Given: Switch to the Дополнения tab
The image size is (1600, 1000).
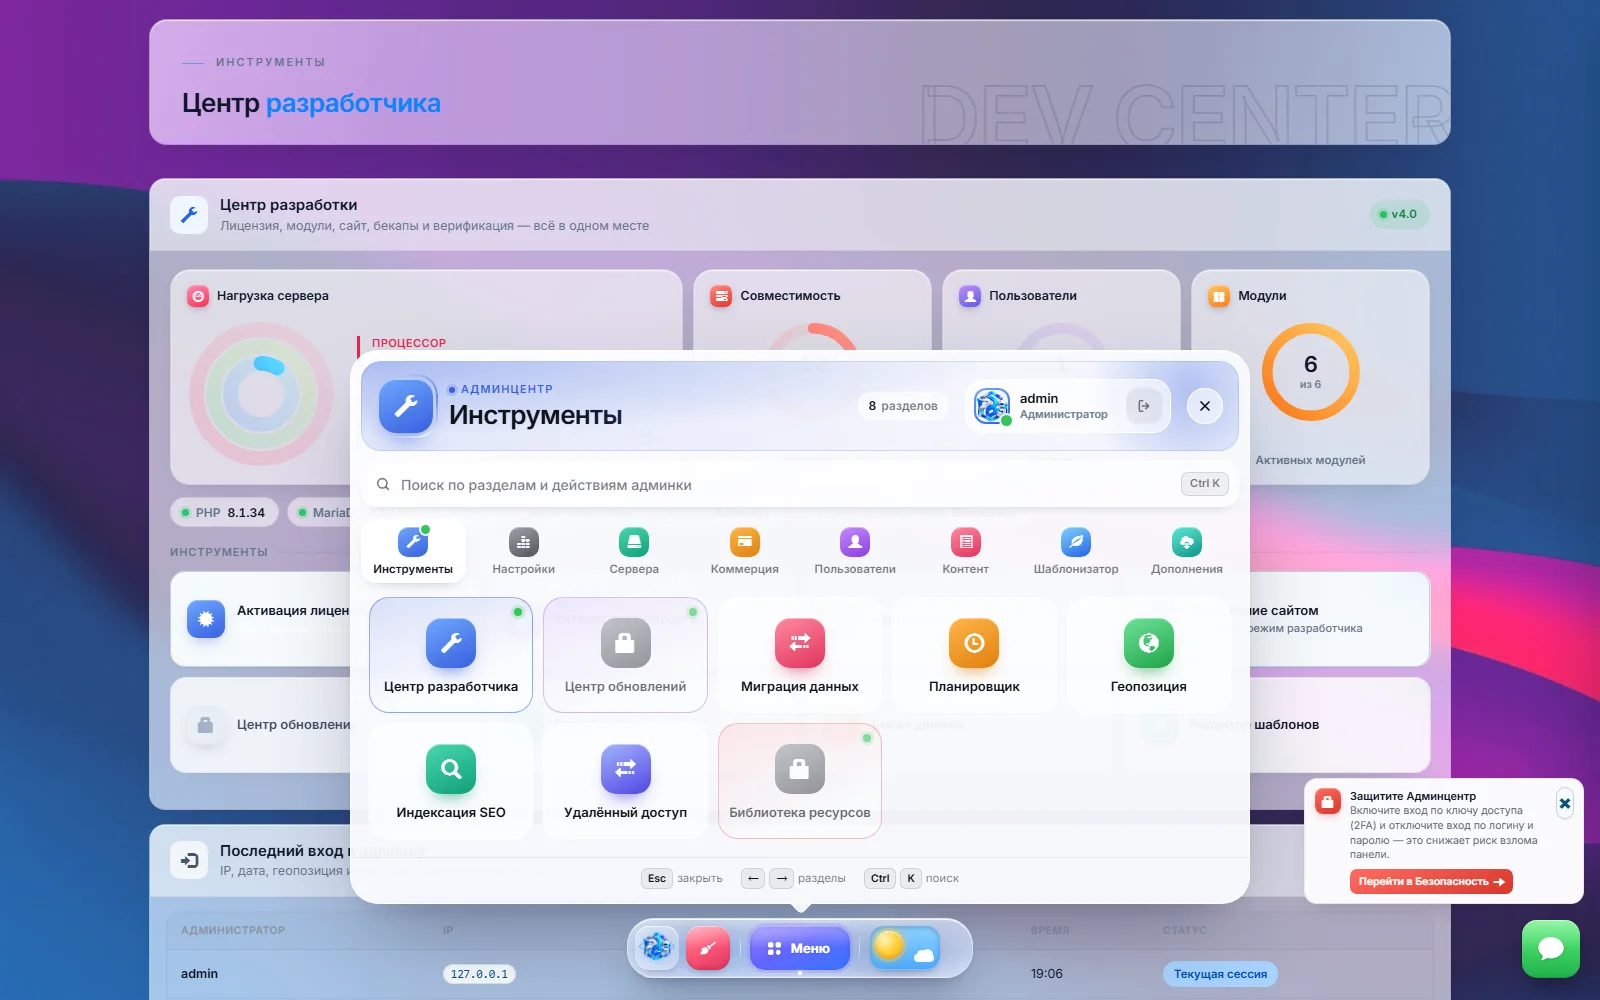Looking at the screenshot, I should pyautogui.click(x=1186, y=551).
